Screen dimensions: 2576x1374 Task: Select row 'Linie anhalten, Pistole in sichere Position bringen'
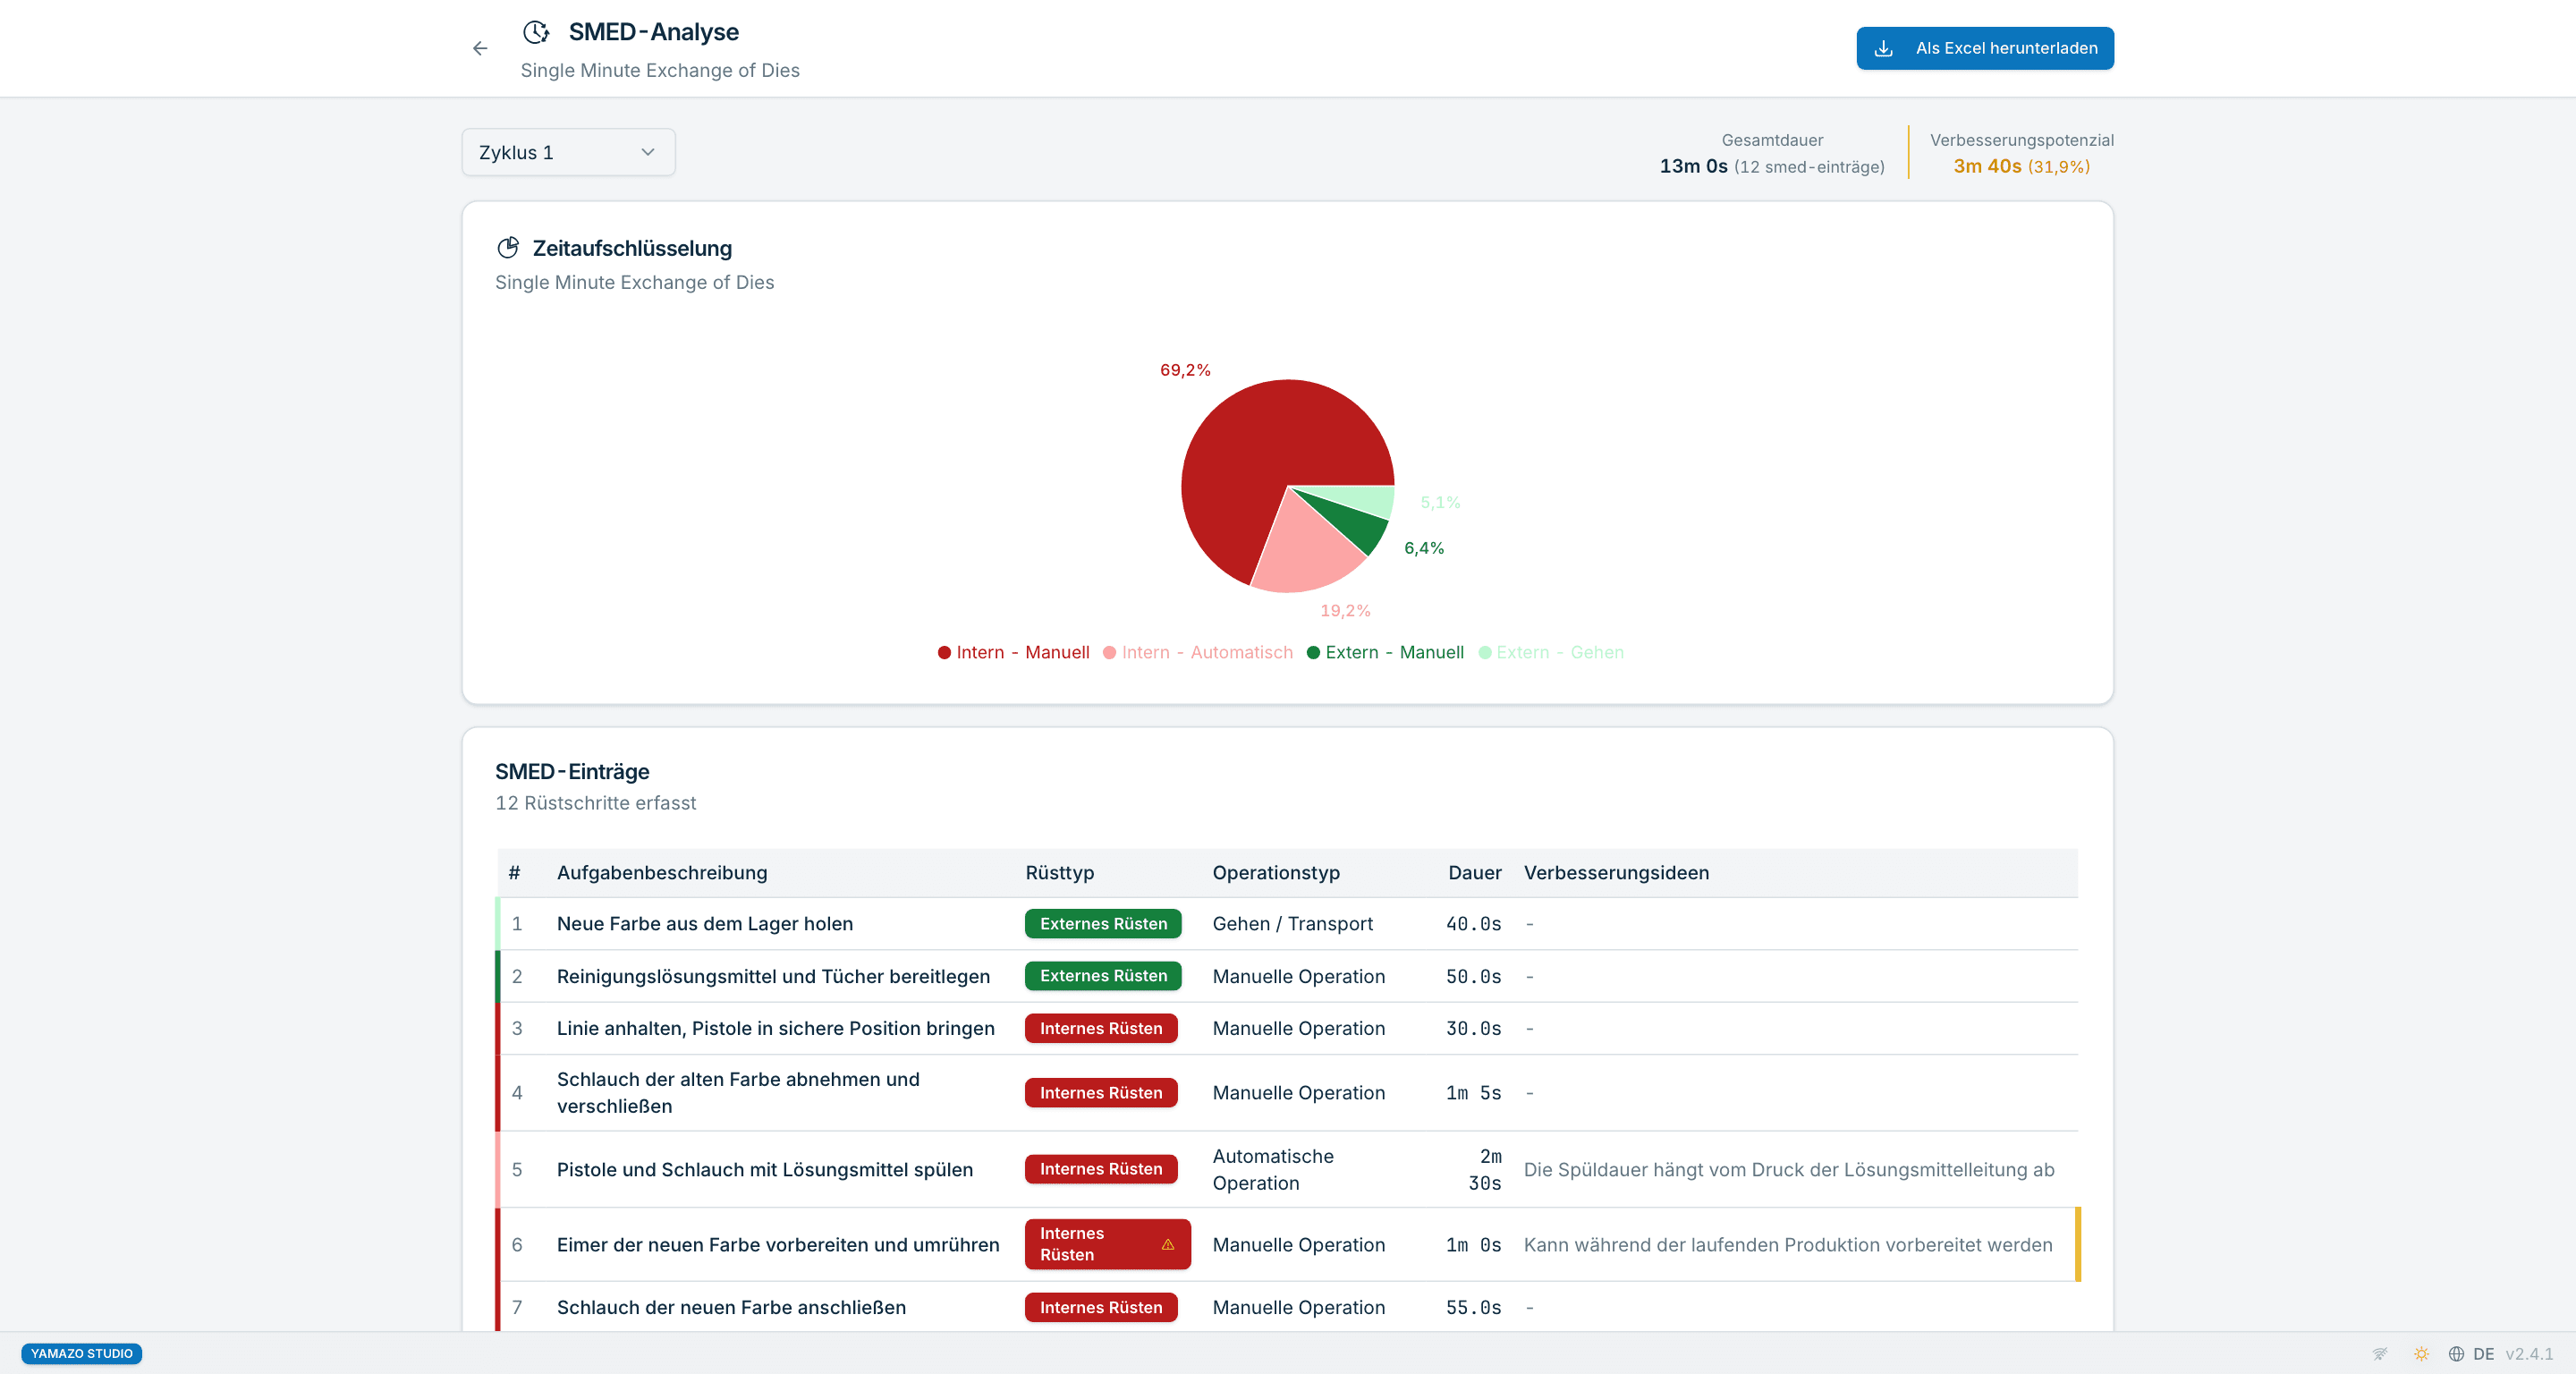(1287, 1028)
